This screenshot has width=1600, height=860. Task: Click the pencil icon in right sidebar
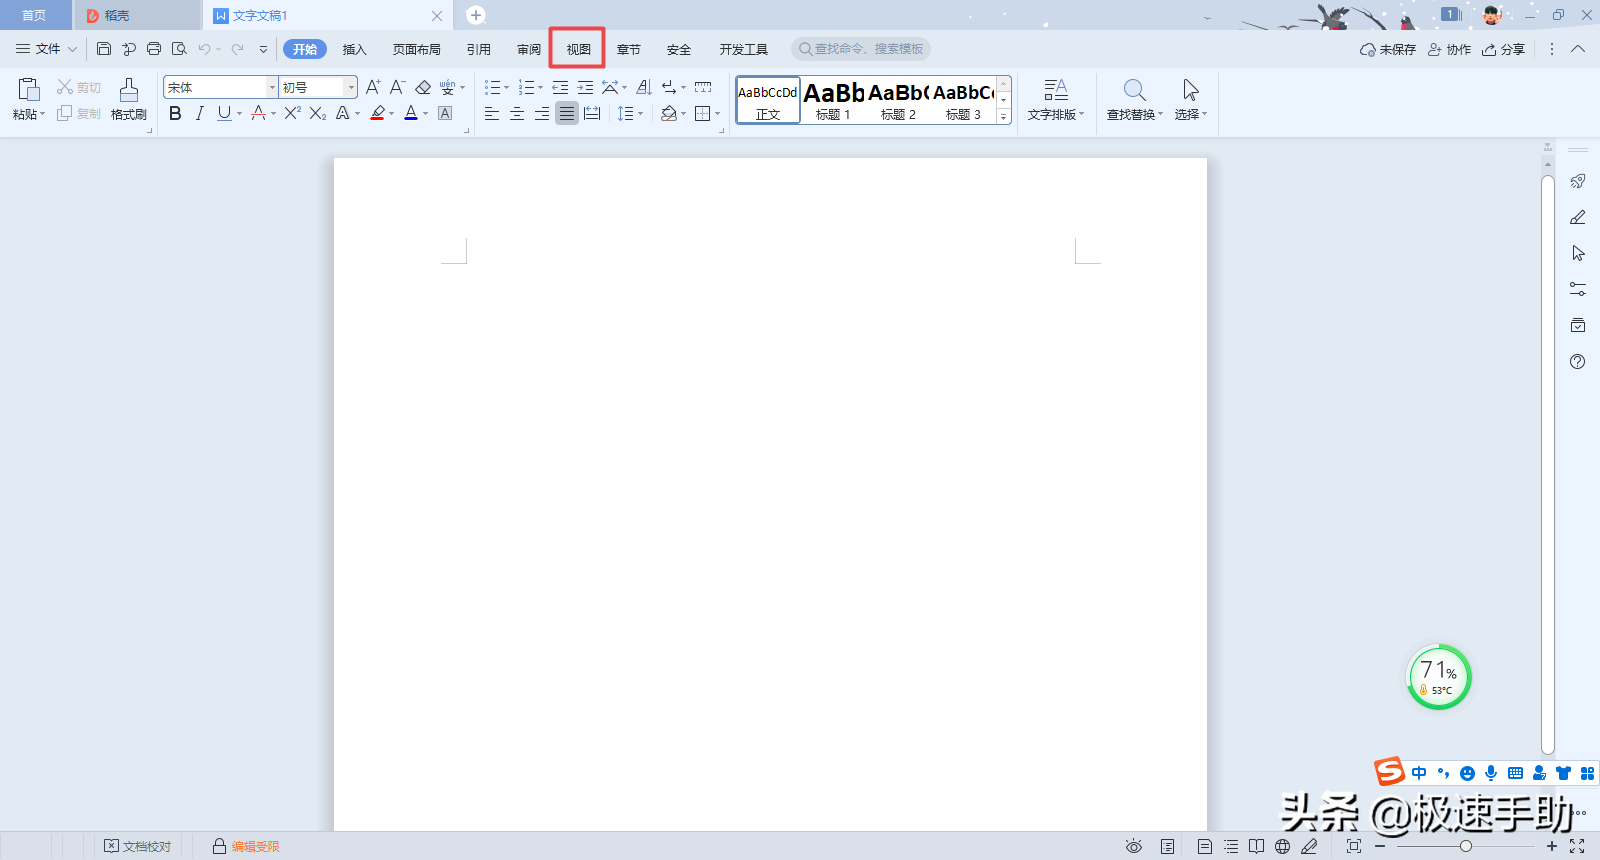click(1578, 217)
